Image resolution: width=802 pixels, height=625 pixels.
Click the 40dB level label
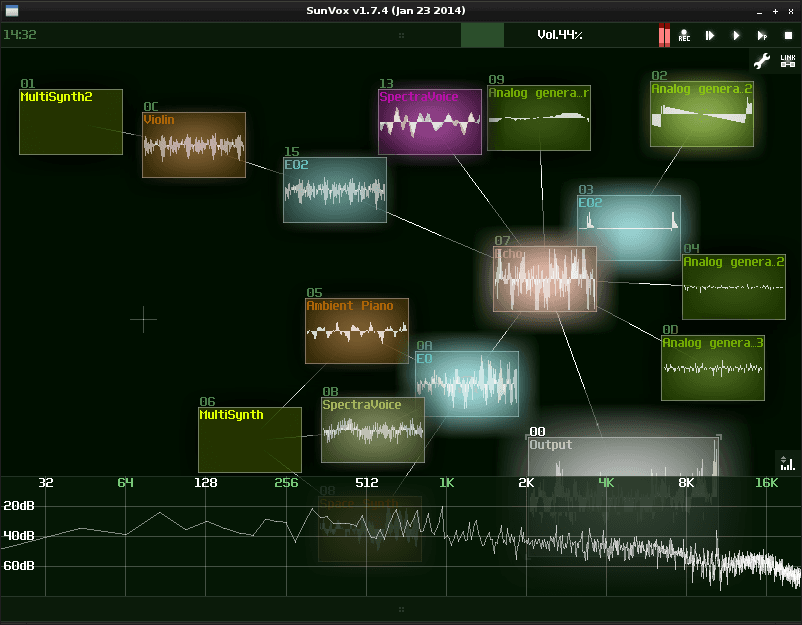pyautogui.click(x=19, y=535)
